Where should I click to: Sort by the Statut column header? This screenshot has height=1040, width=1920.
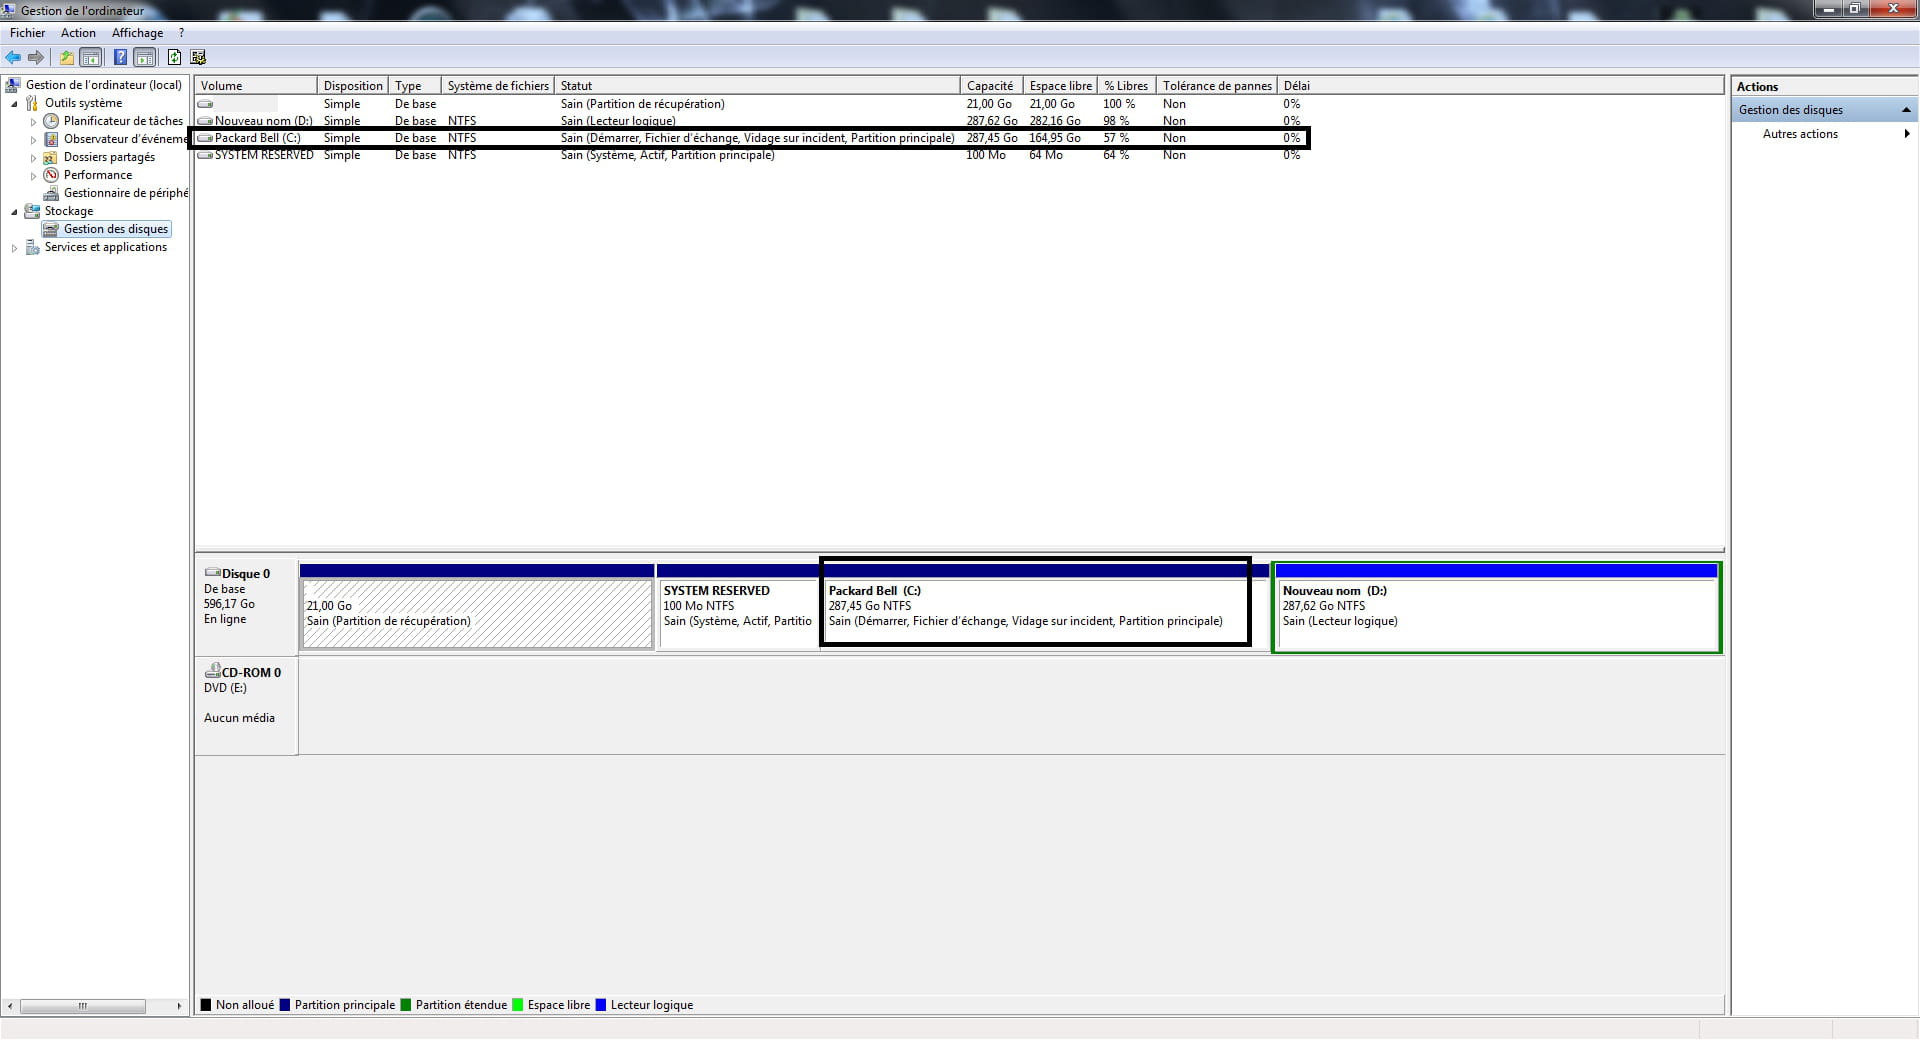tap(757, 86)
